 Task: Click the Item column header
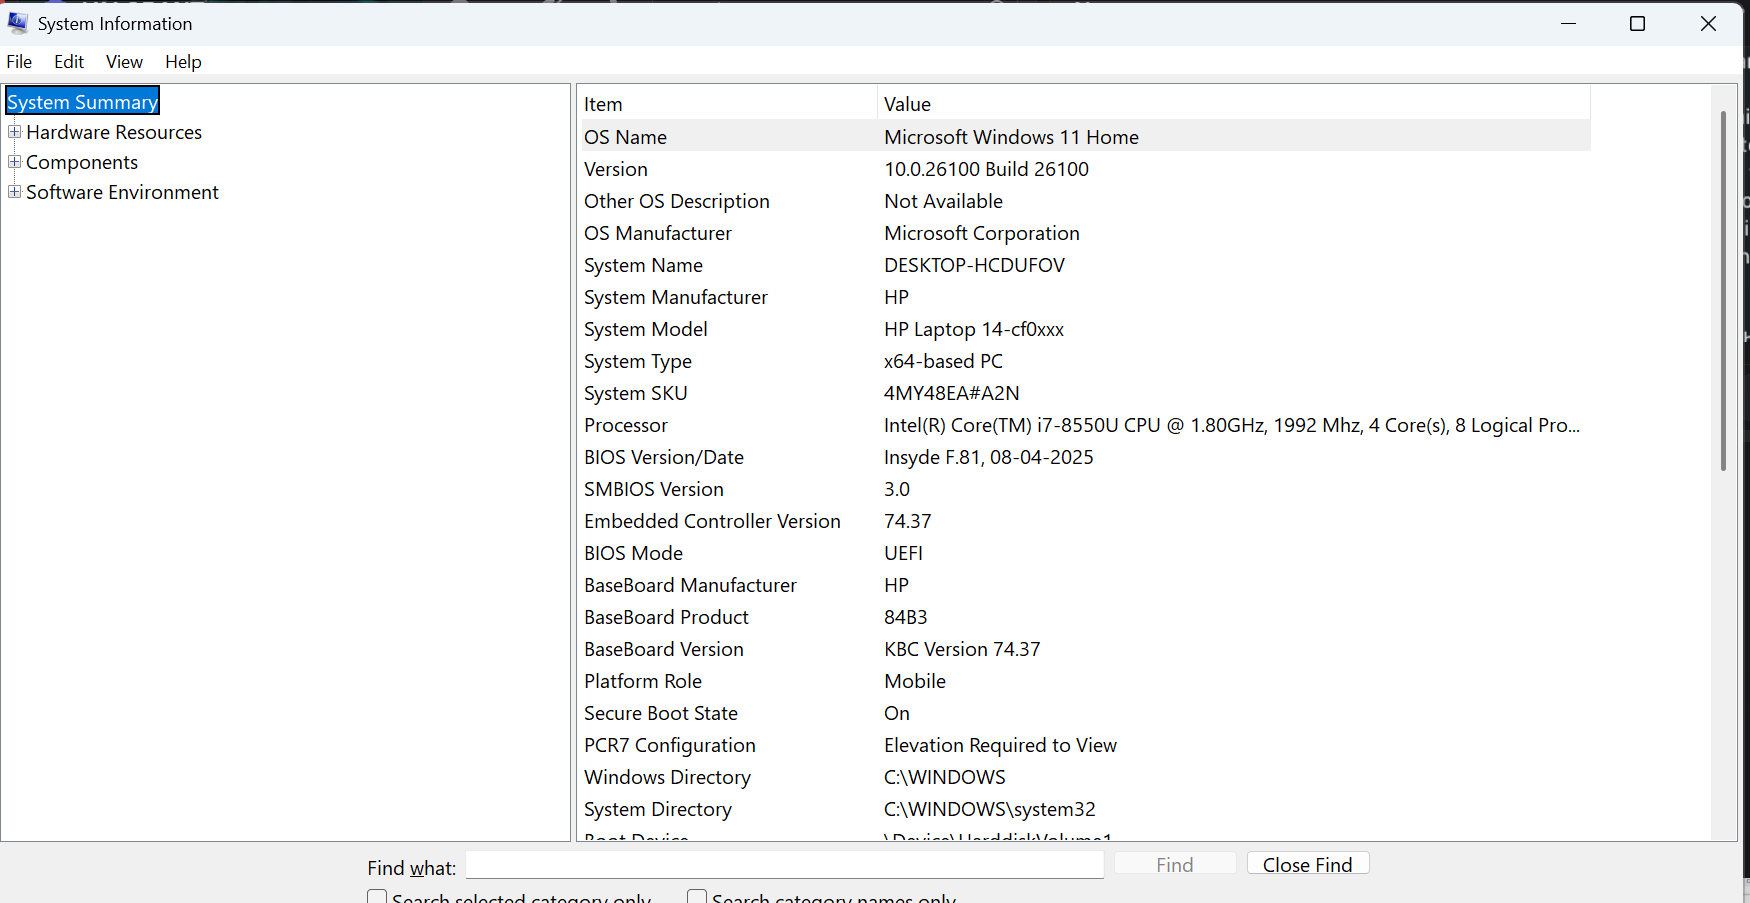(x=728, y=104)
